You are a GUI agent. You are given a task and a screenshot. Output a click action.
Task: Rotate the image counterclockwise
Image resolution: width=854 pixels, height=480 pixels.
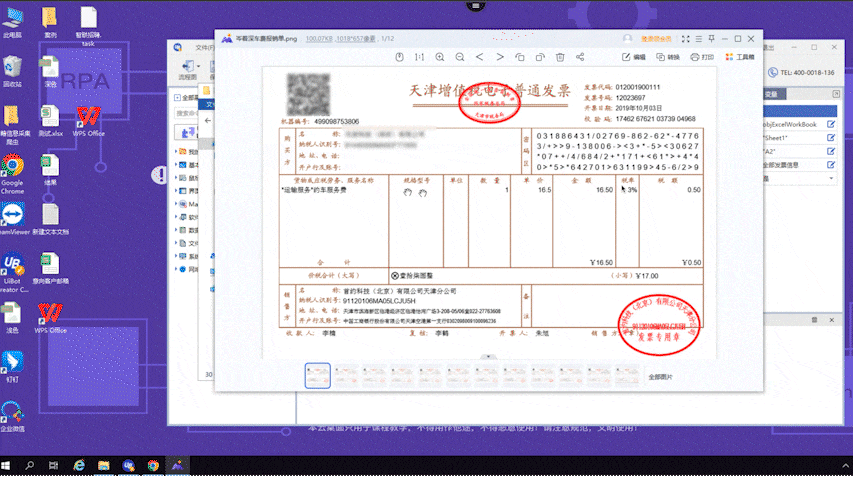click(x=520, y=57)
